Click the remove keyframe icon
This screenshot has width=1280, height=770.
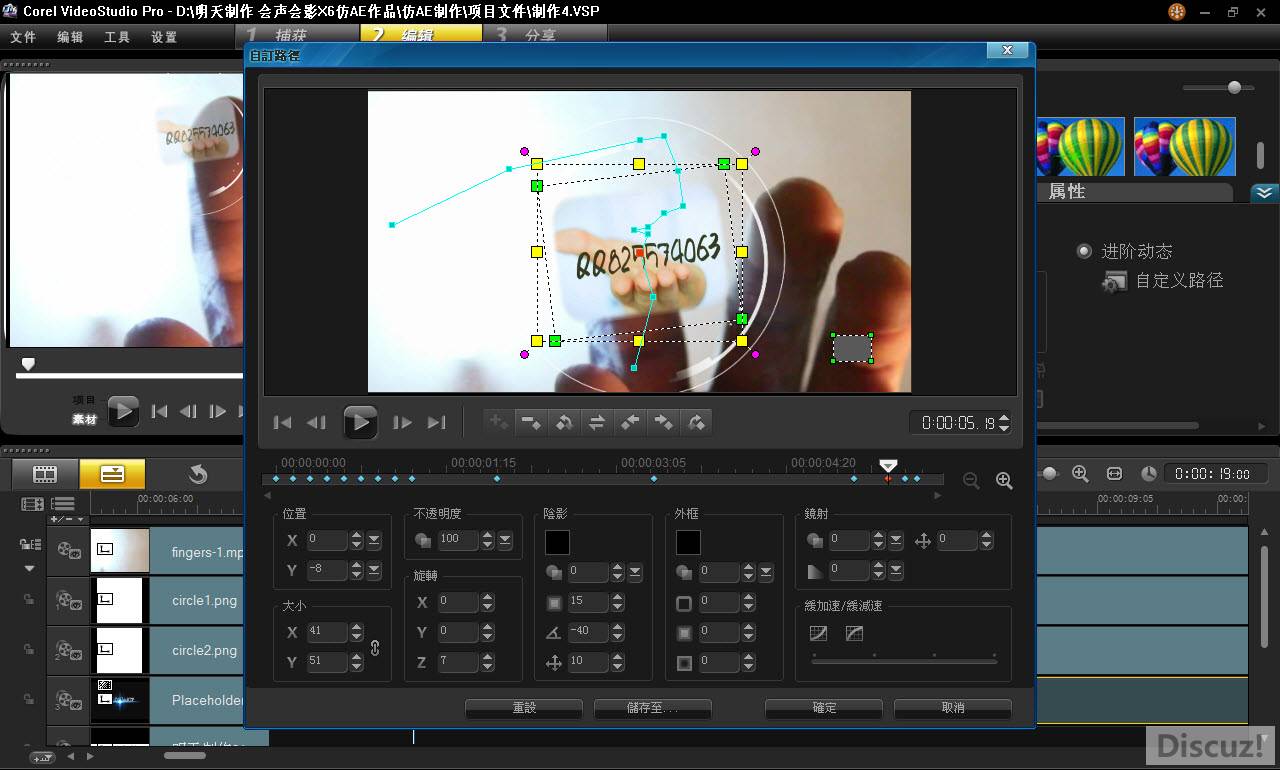[x=531, y=422]
